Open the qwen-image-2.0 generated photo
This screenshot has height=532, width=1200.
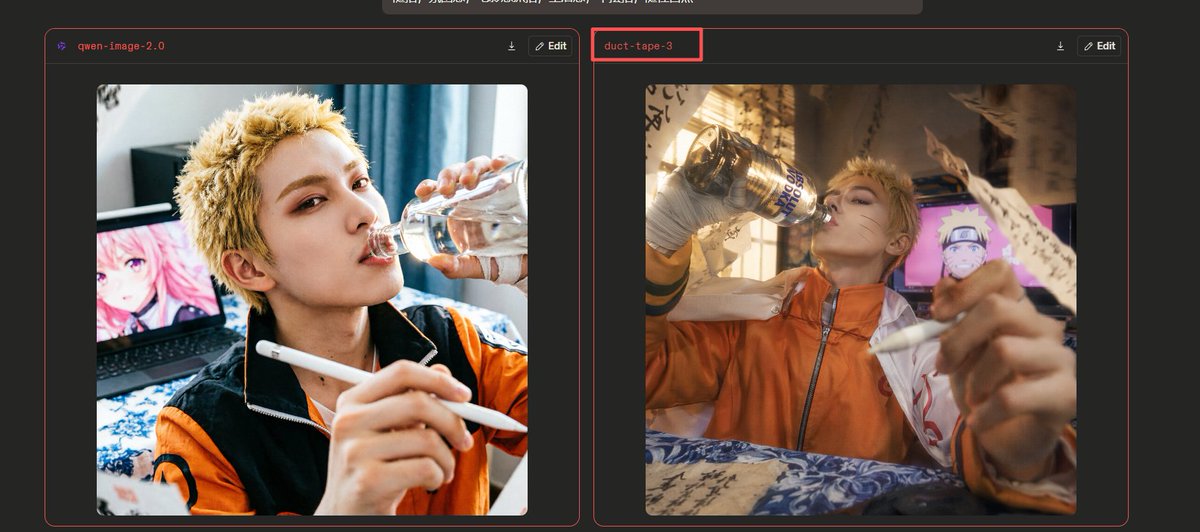(312, 299)
